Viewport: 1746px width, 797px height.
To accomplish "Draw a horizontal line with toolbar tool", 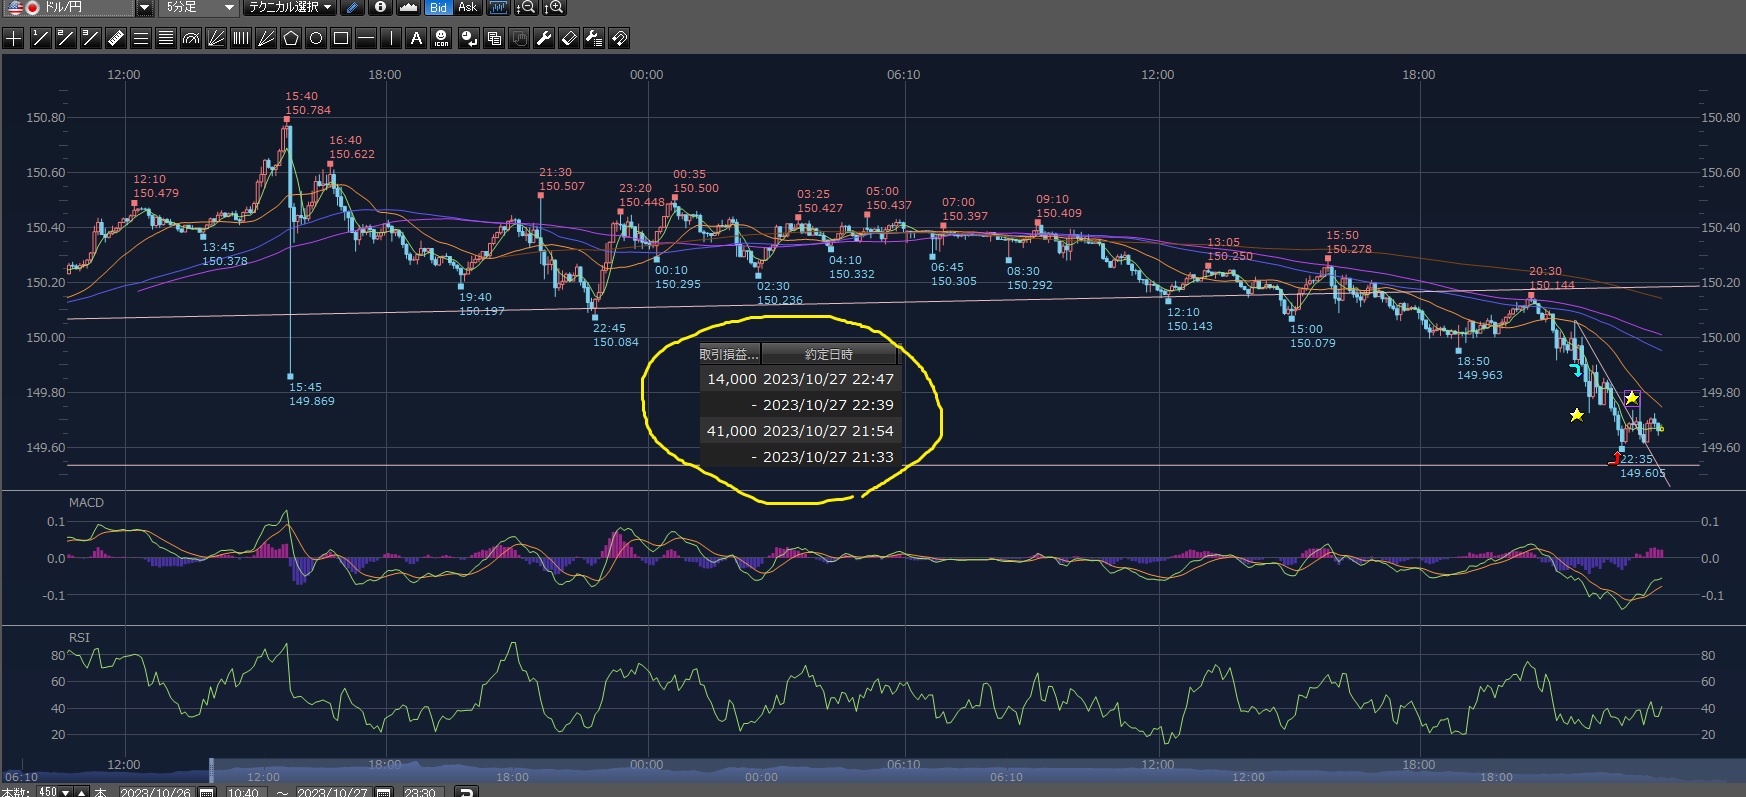I will pos(366,39).
